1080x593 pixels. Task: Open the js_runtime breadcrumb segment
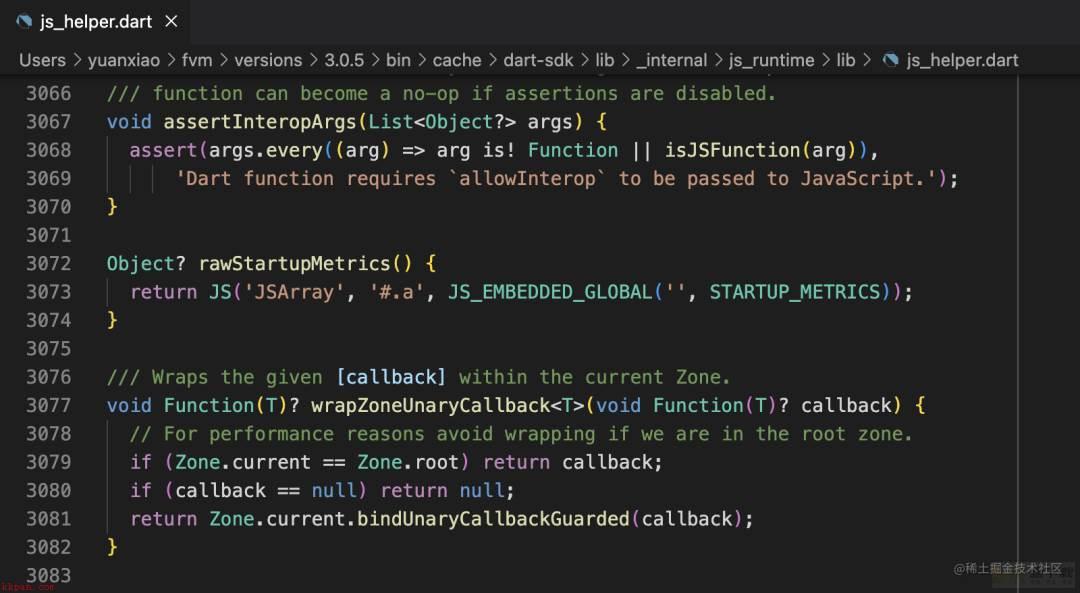[771, 61]
